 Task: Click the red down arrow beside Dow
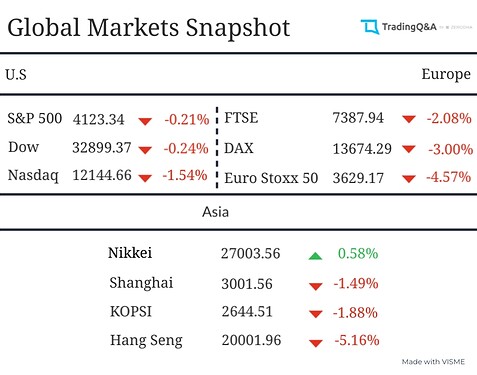pyautogui.click(x=145, y=150)
